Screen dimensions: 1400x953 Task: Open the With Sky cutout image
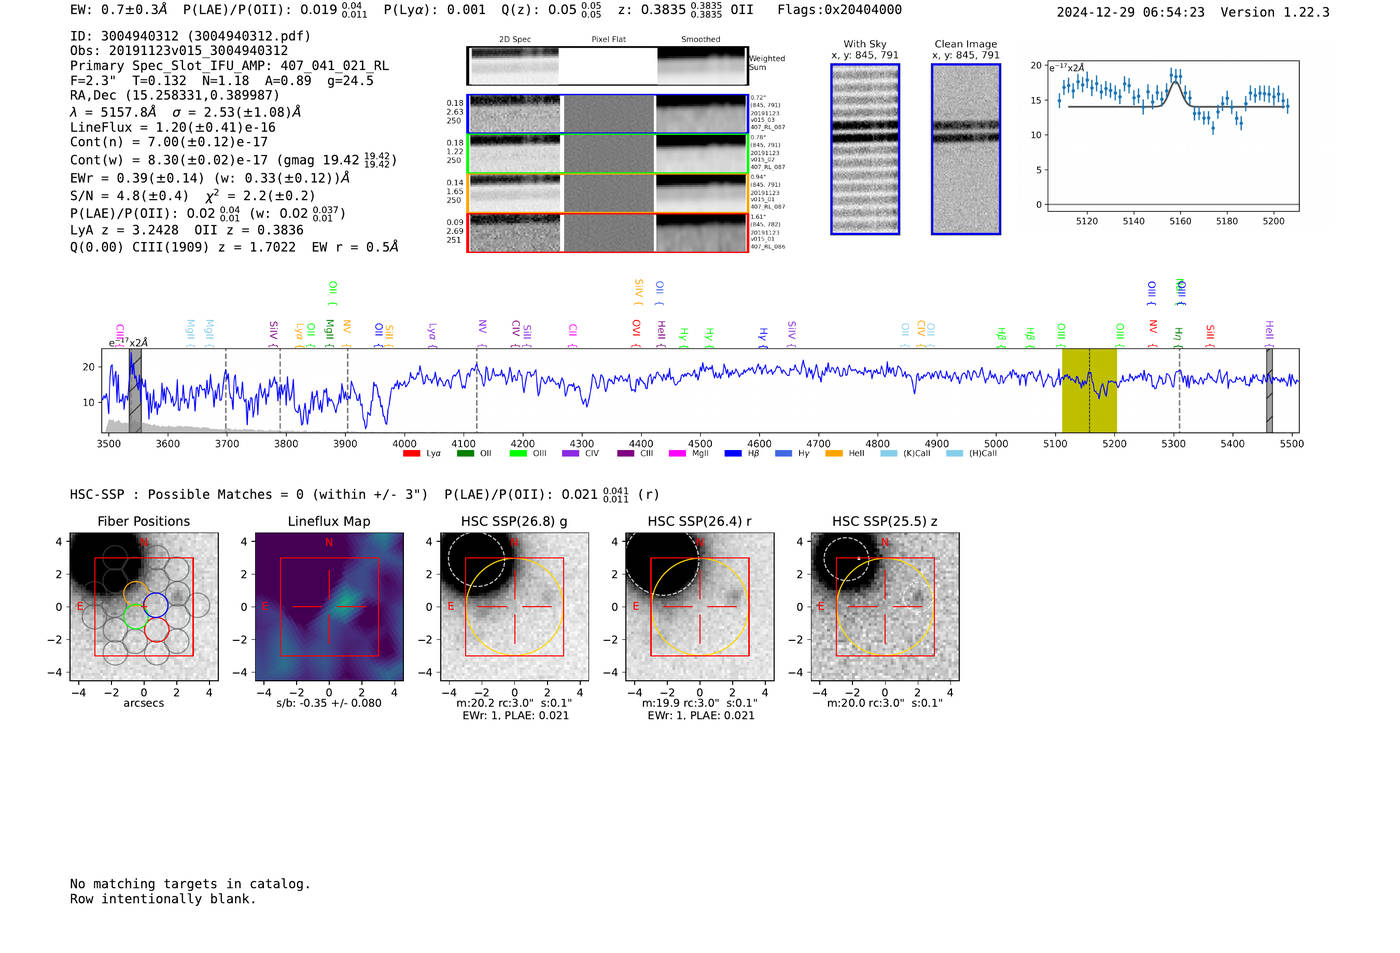coord(865,149)
